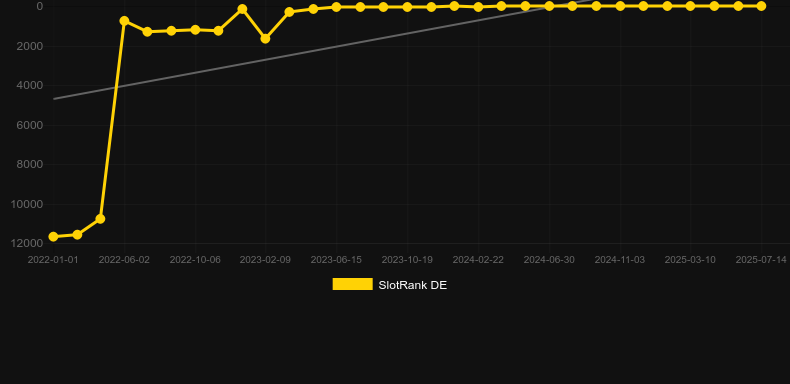
Task: Click the x-axis label 2023-06-15
Action: pyautogui.click(x=336, y=260)
